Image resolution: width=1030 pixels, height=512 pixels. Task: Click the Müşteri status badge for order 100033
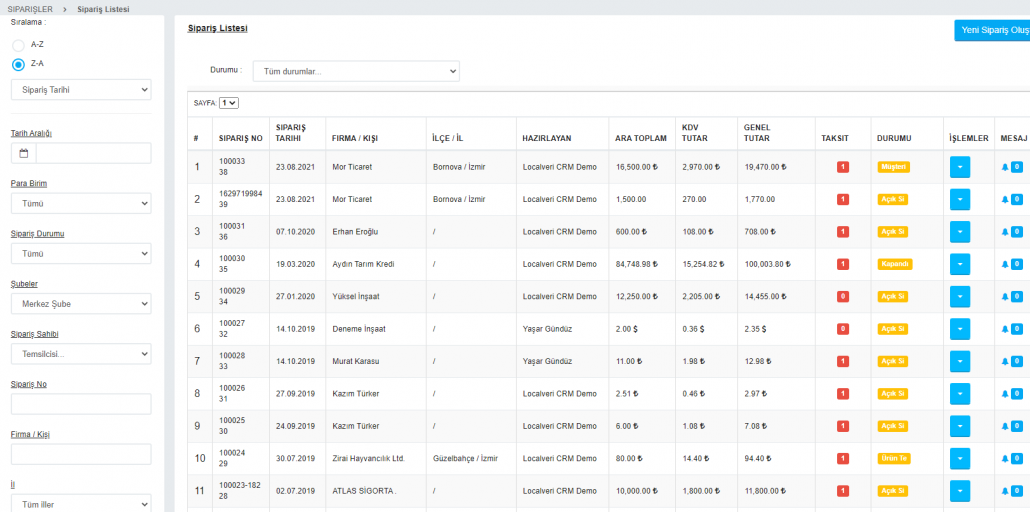pos(893,167)
